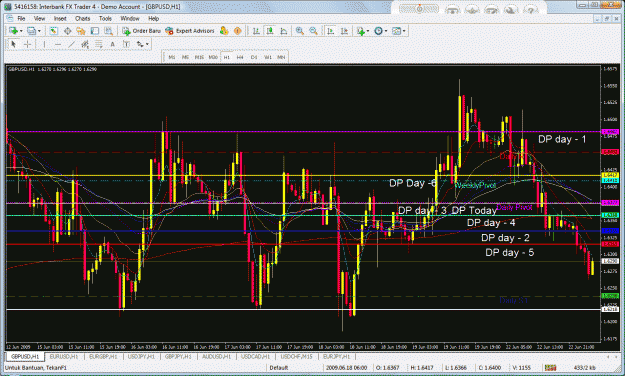625x376 pixels.
Task: Toggle the Terminal panel icon
Action: click(94, 31)
